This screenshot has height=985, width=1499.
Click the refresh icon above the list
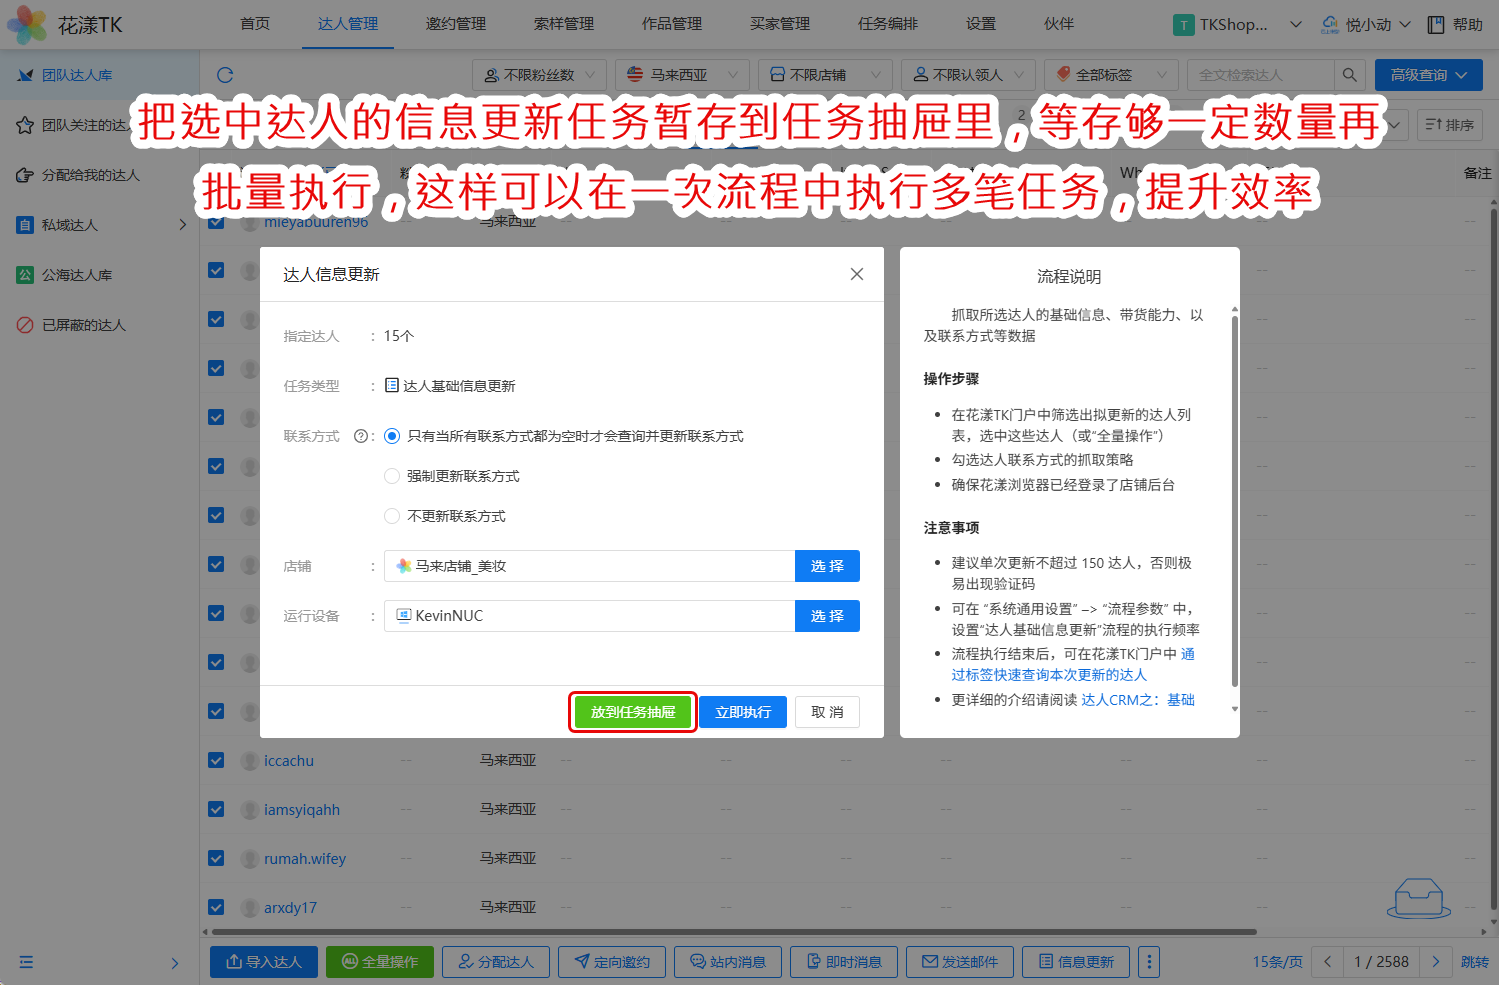(x=225, y=75)
